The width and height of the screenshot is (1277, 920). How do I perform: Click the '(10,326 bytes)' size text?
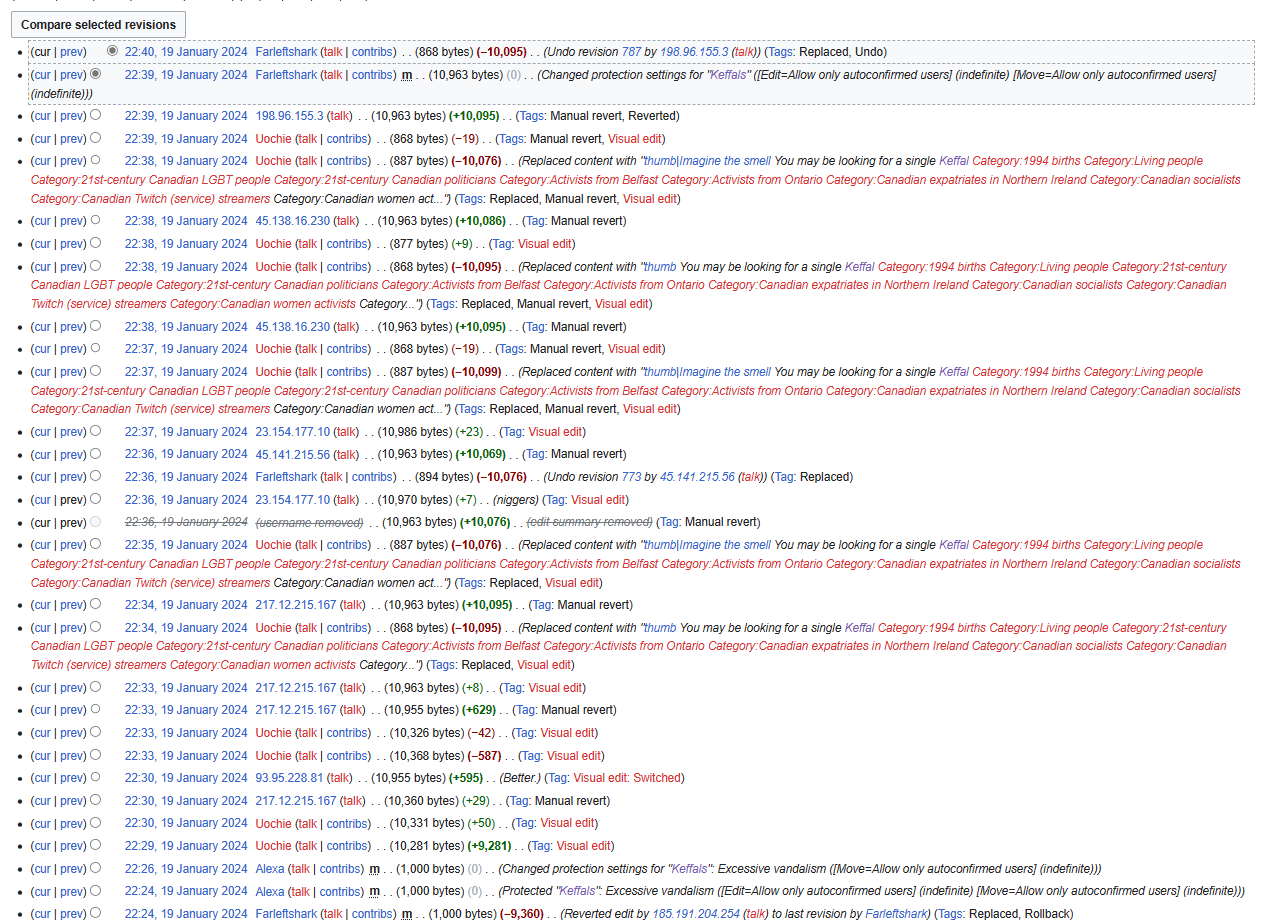427,733
